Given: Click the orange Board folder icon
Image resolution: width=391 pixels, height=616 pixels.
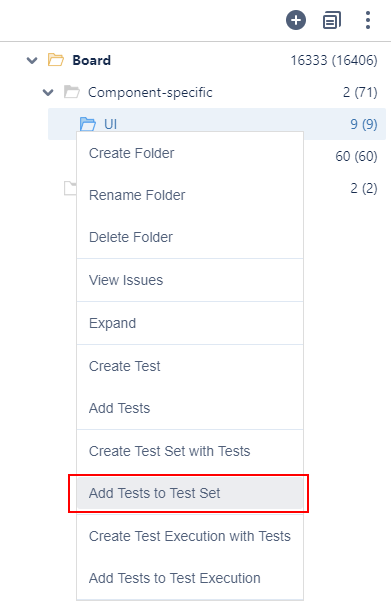Looking at the screenshot, I should click(x=56, y=60).
